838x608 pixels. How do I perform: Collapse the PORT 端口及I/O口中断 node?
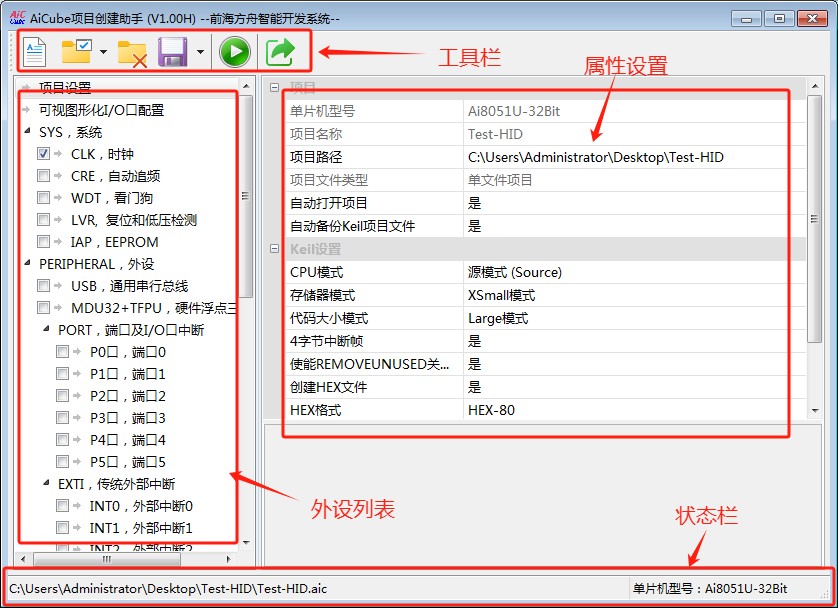coord(46,329)
